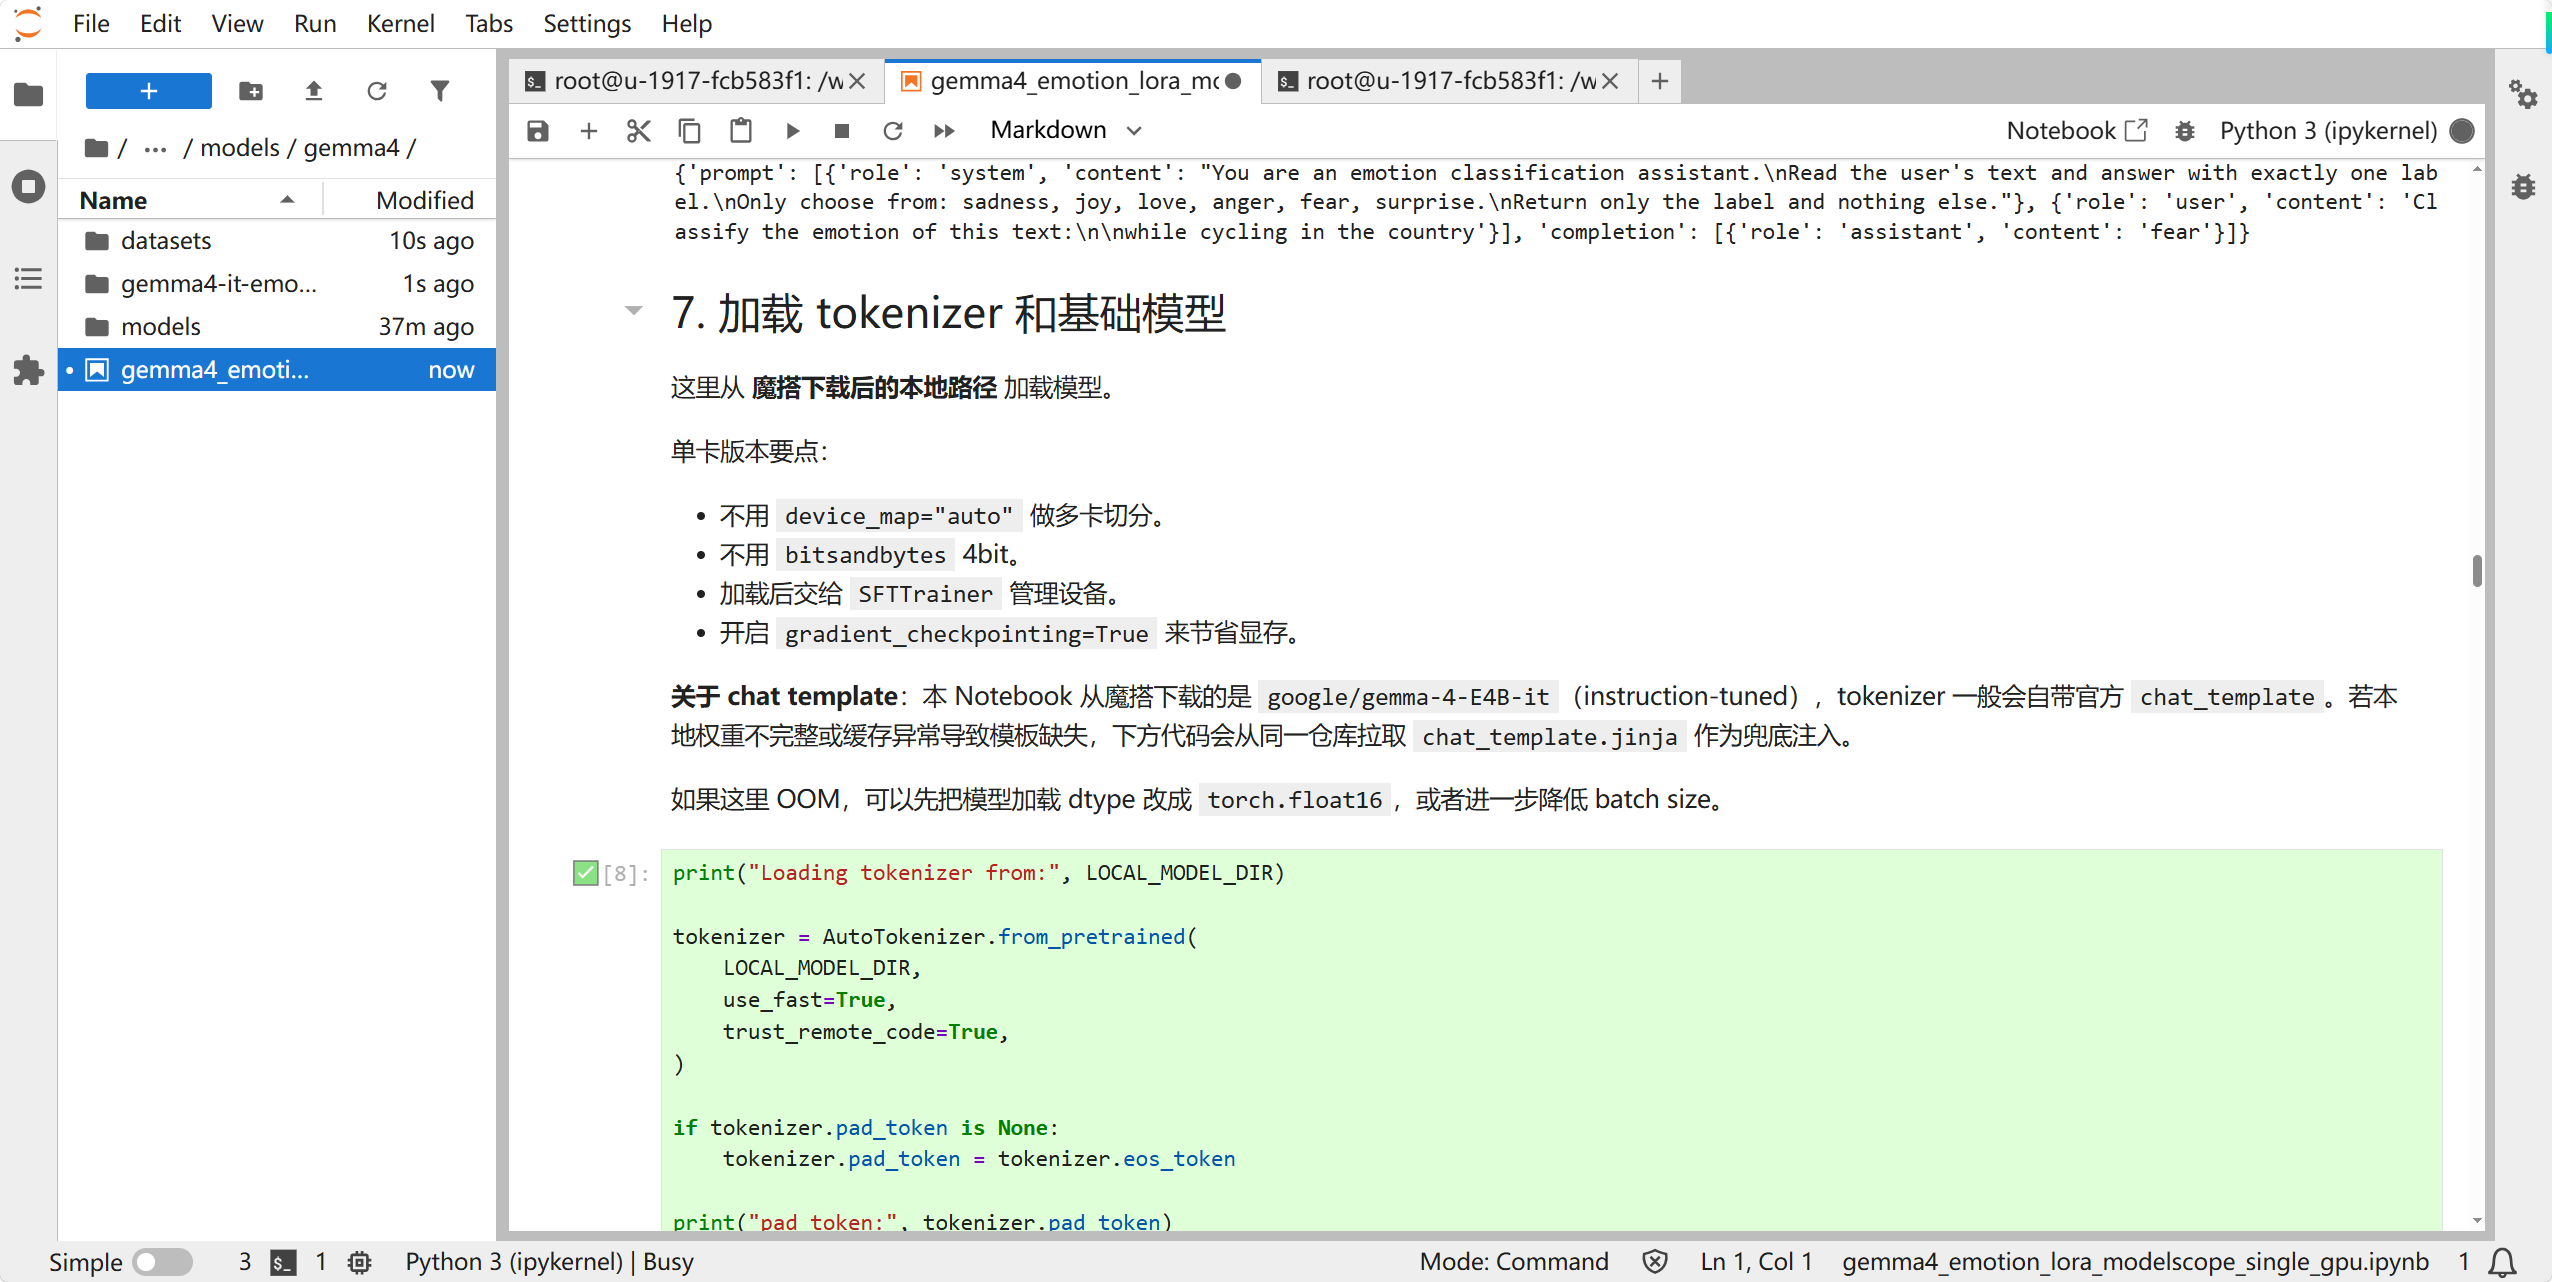This screenshot has height=1282, width=2552.
Task: Open notebook in Notebook interface
Action: coord(2077,131)
